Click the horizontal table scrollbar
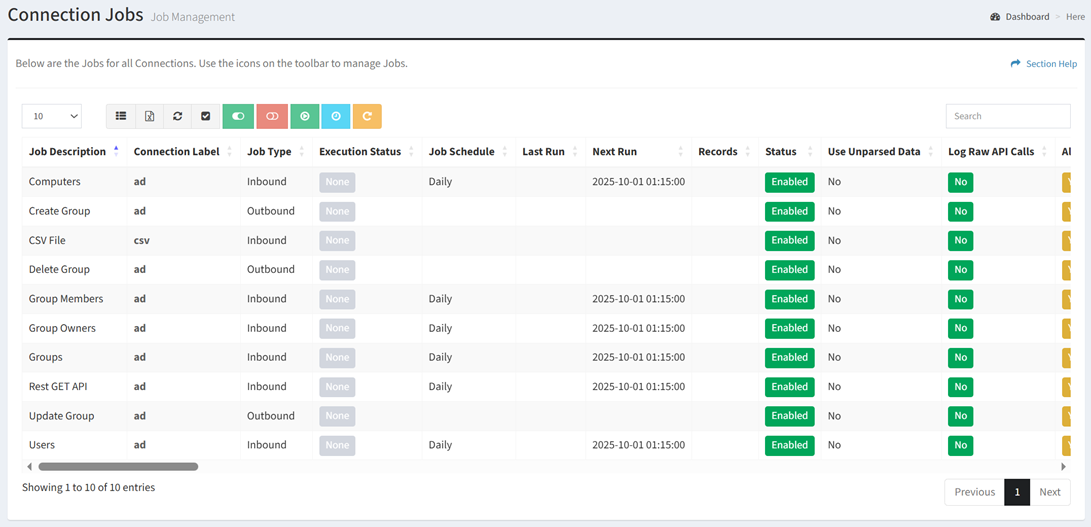Screen dimensions: 1091x527 click(118, 467)
